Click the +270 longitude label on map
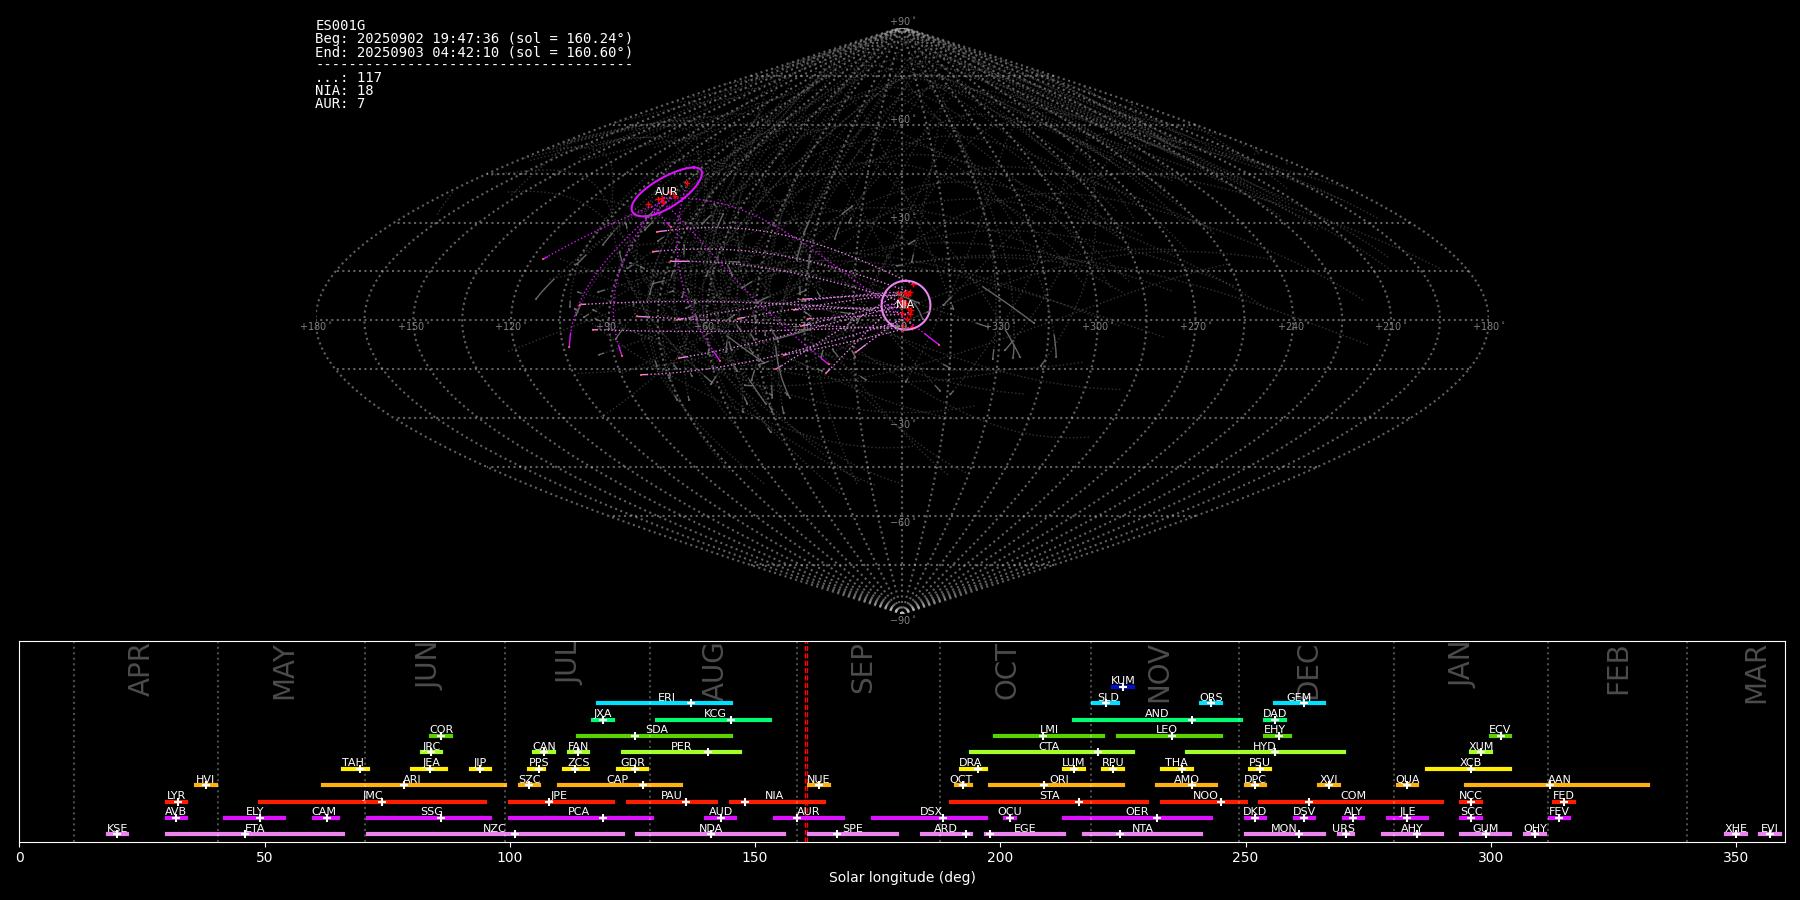The height and width of the screenshot is (900, 1800). tap(1193, 327)
